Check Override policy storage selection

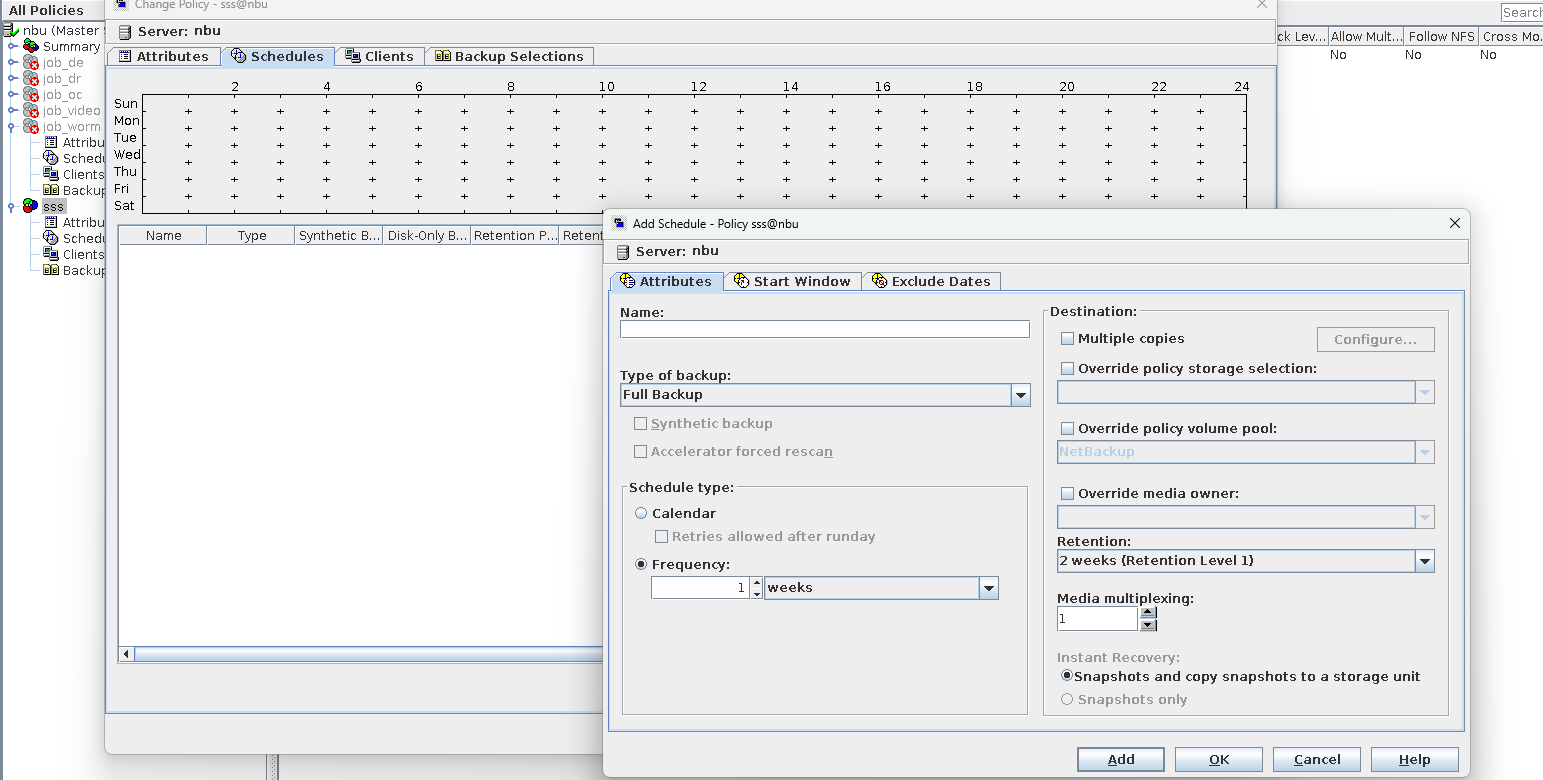point(1067,369)
